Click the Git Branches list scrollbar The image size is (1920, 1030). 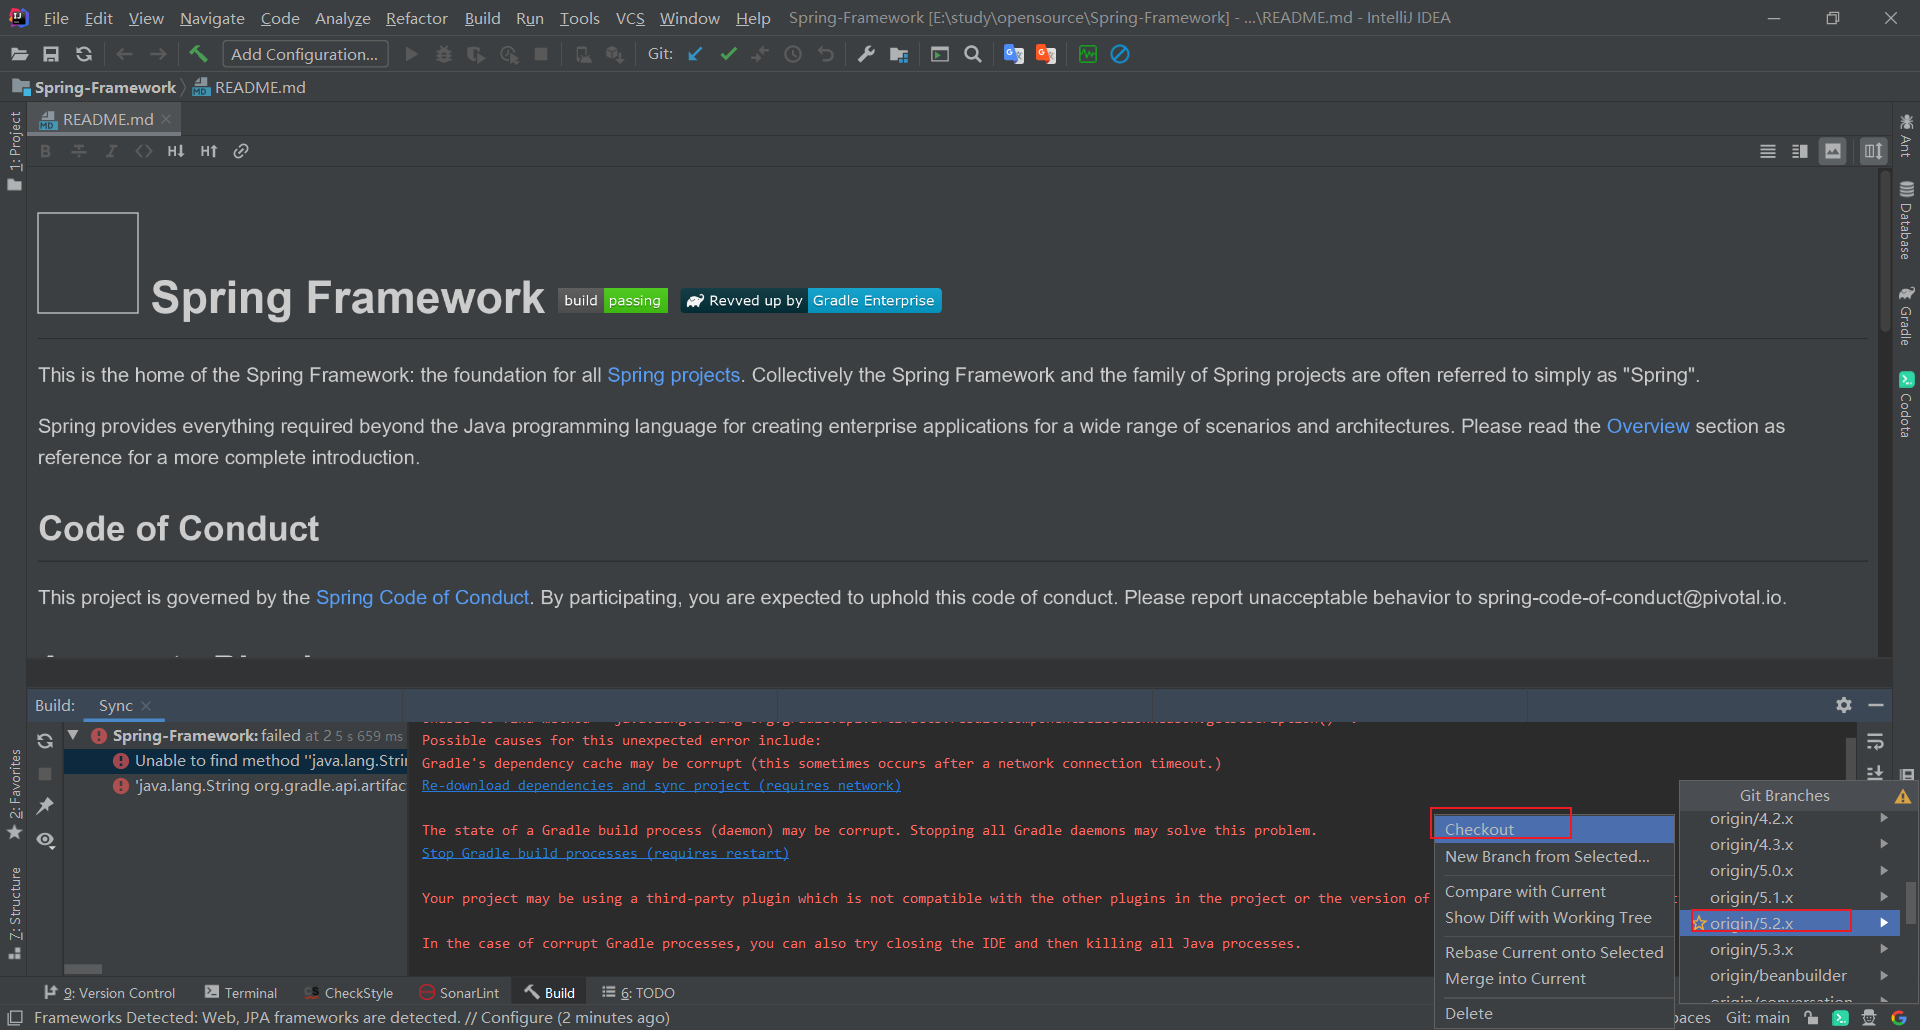pos(1911,903)
